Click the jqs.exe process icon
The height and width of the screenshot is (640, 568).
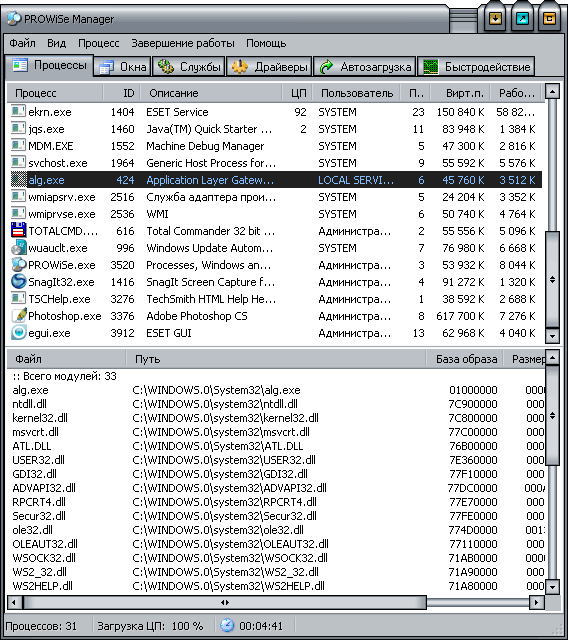coord(18,129)
